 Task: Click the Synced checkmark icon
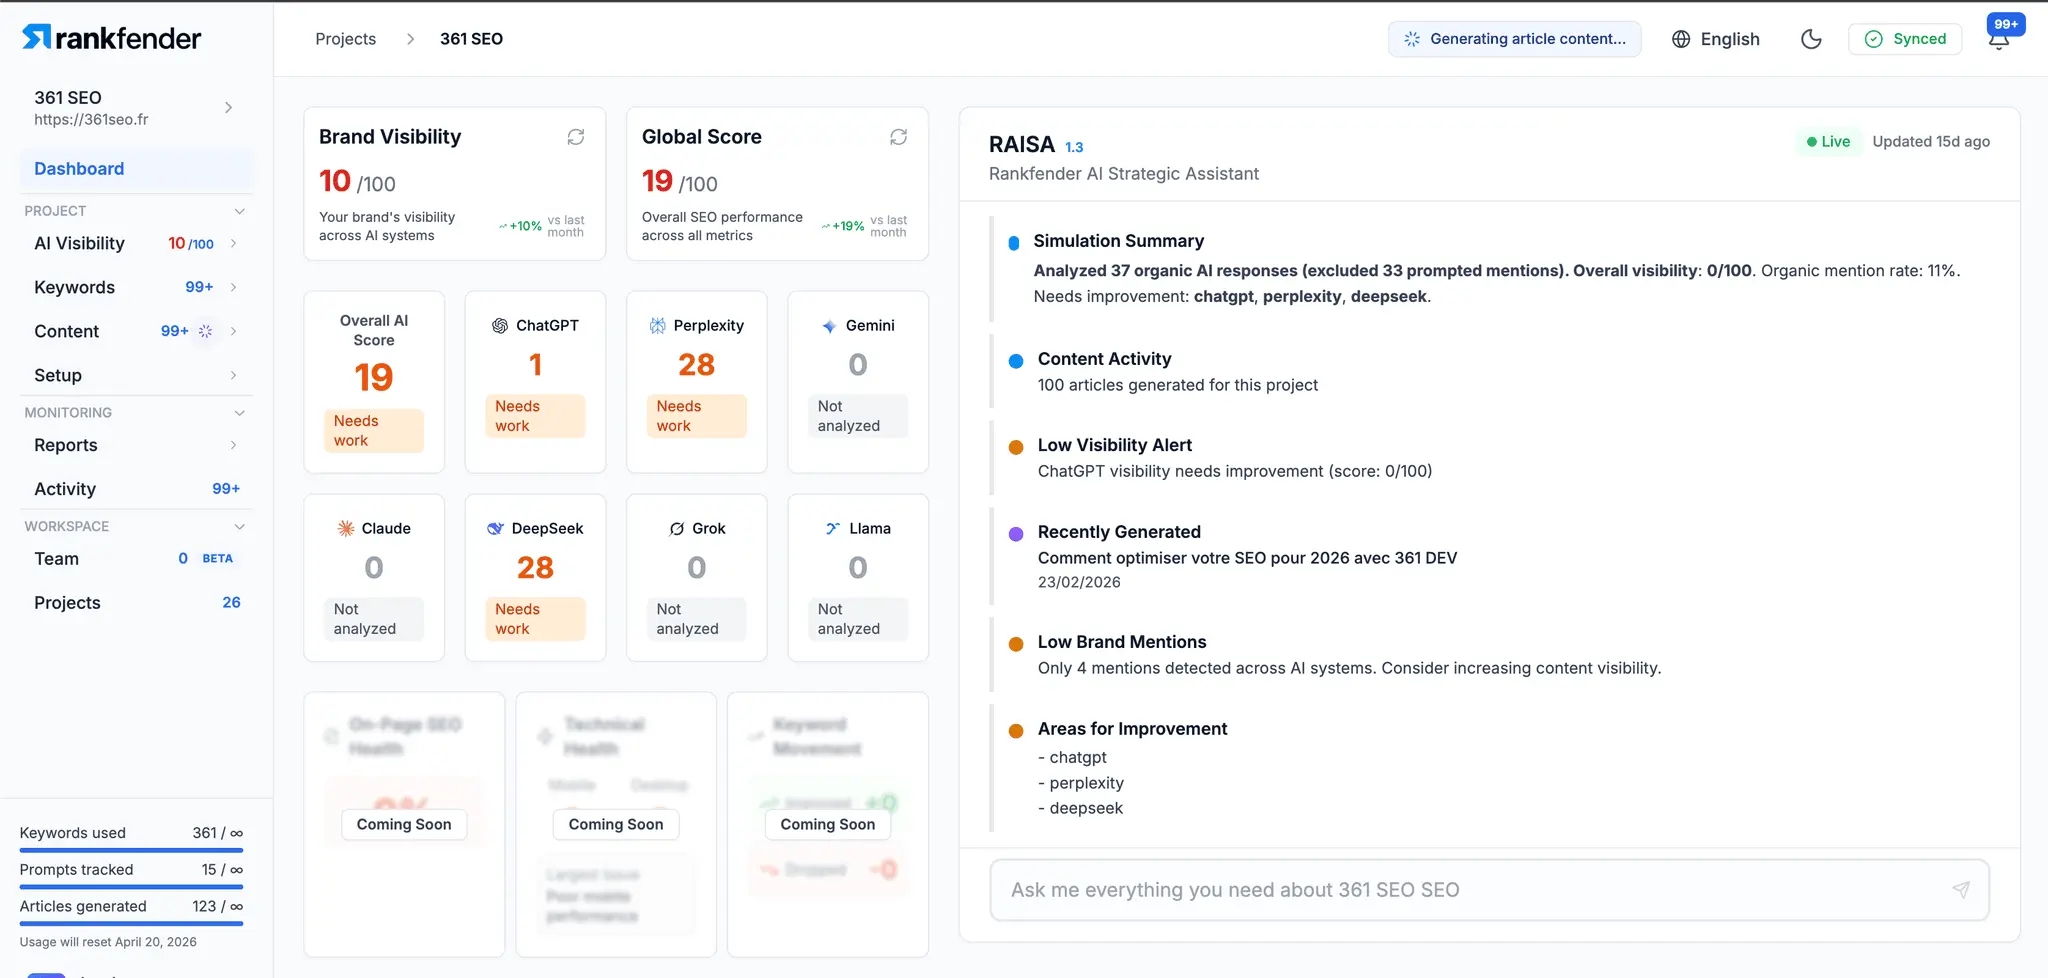point(1874,39)
